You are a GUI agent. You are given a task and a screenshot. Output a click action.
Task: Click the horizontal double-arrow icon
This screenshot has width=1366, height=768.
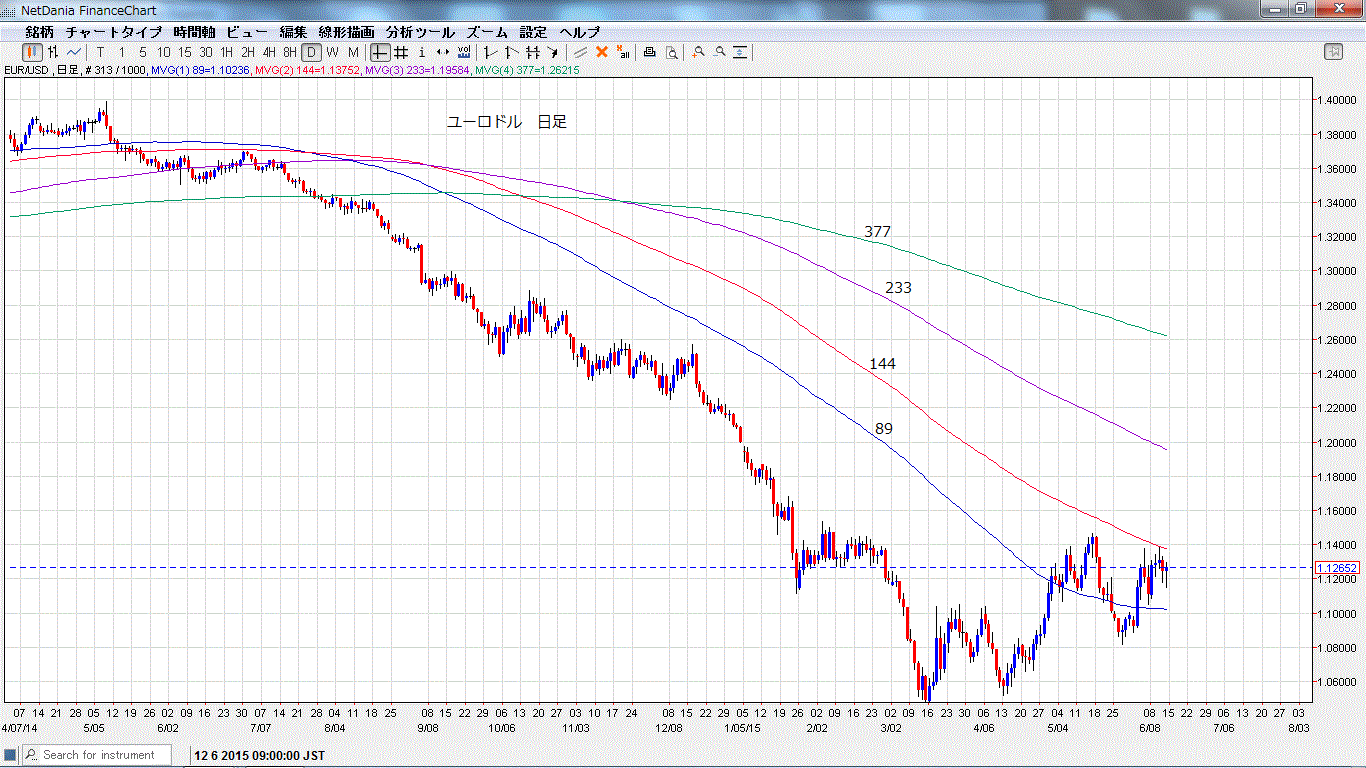pos(443,52)
